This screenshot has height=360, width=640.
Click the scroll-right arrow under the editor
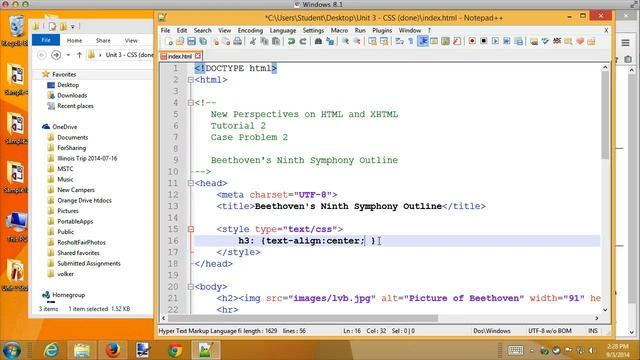click(597, 318)
